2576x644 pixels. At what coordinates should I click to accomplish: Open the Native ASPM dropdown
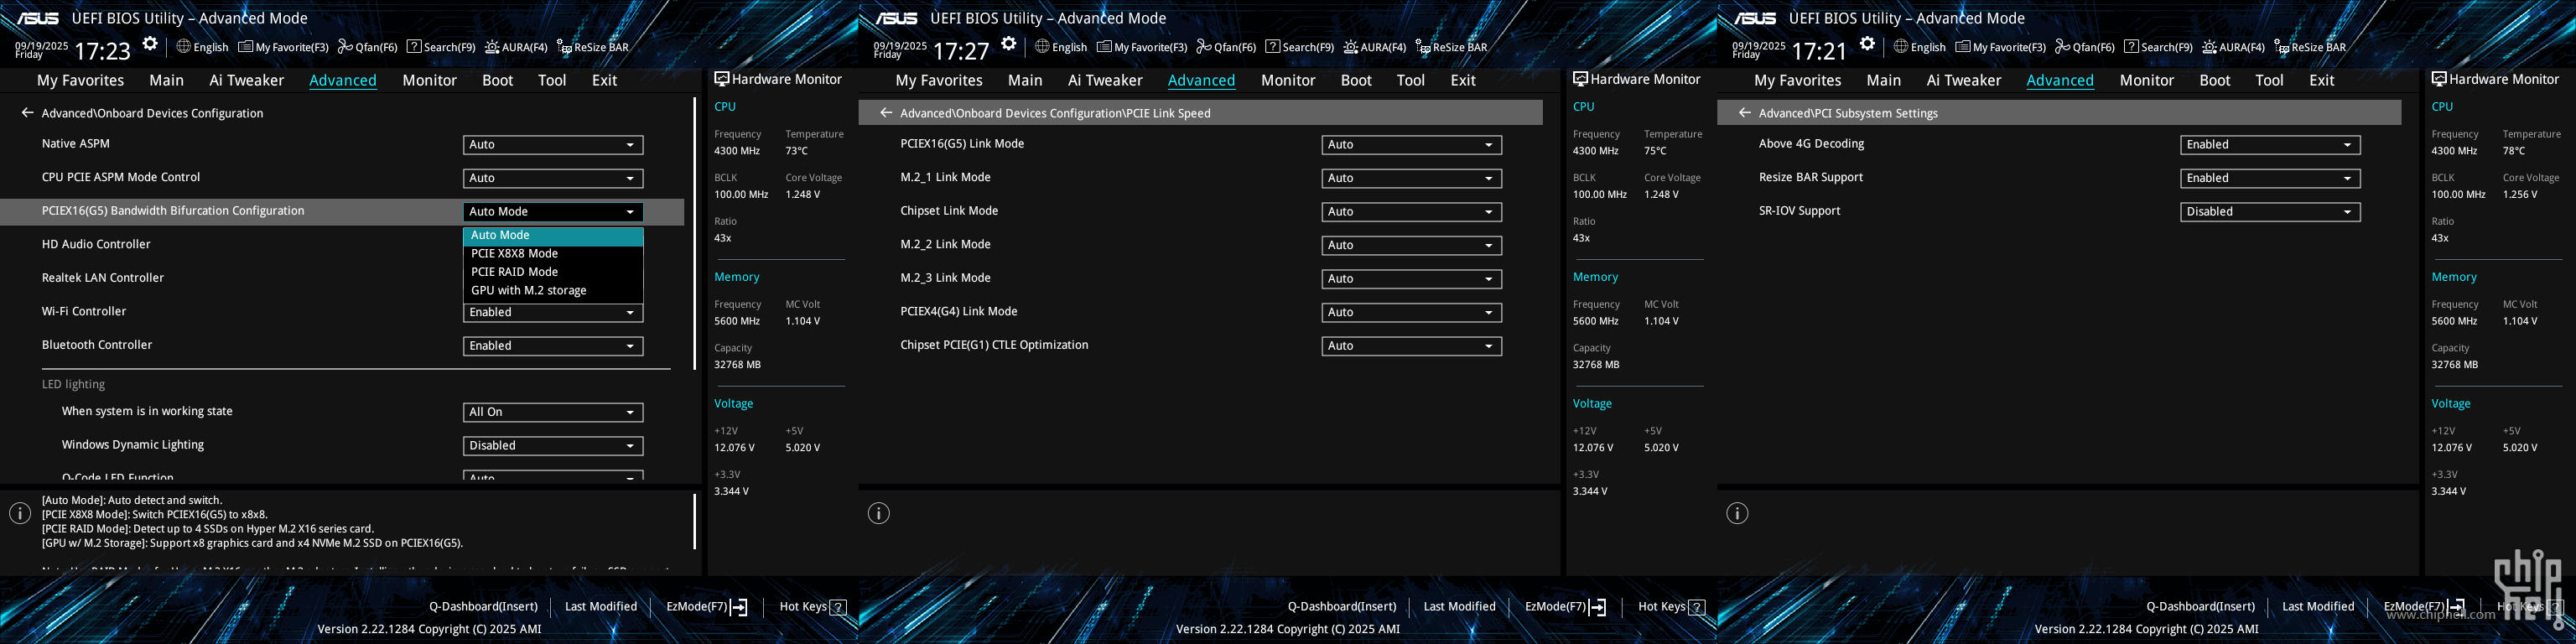553,145
